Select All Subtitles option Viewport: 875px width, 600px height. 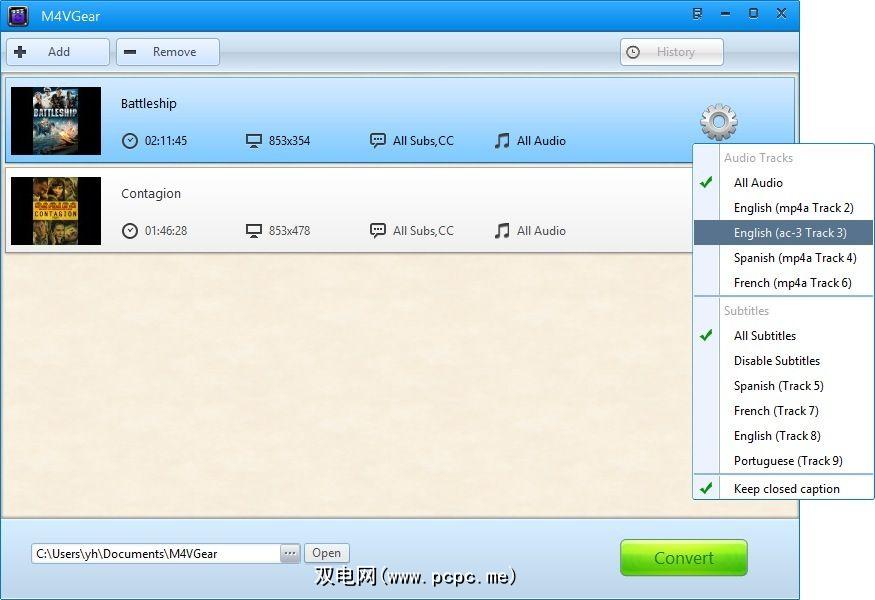[783, 335]
